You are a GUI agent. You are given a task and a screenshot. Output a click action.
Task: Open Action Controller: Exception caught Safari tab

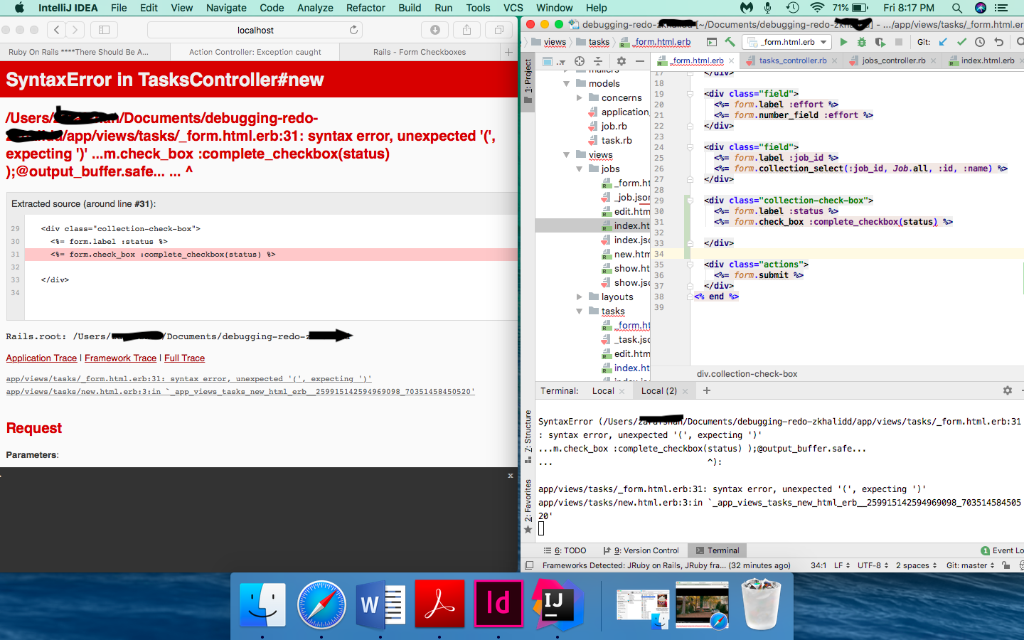(x=255, y=52)
